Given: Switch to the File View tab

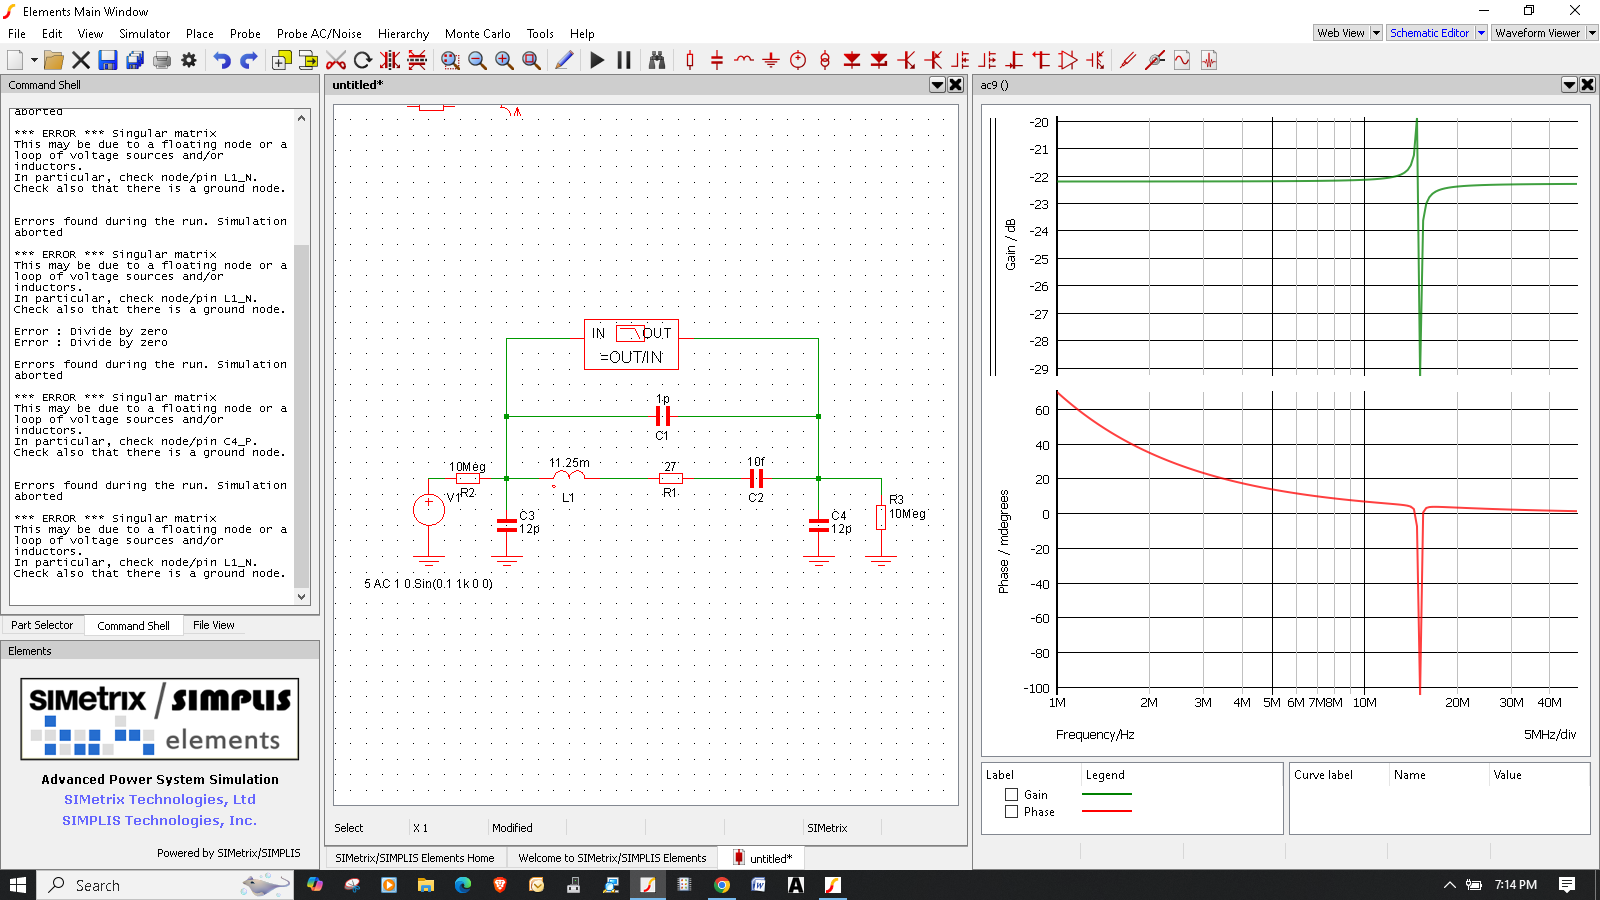Looking at the screenshot, I should 213,625.
